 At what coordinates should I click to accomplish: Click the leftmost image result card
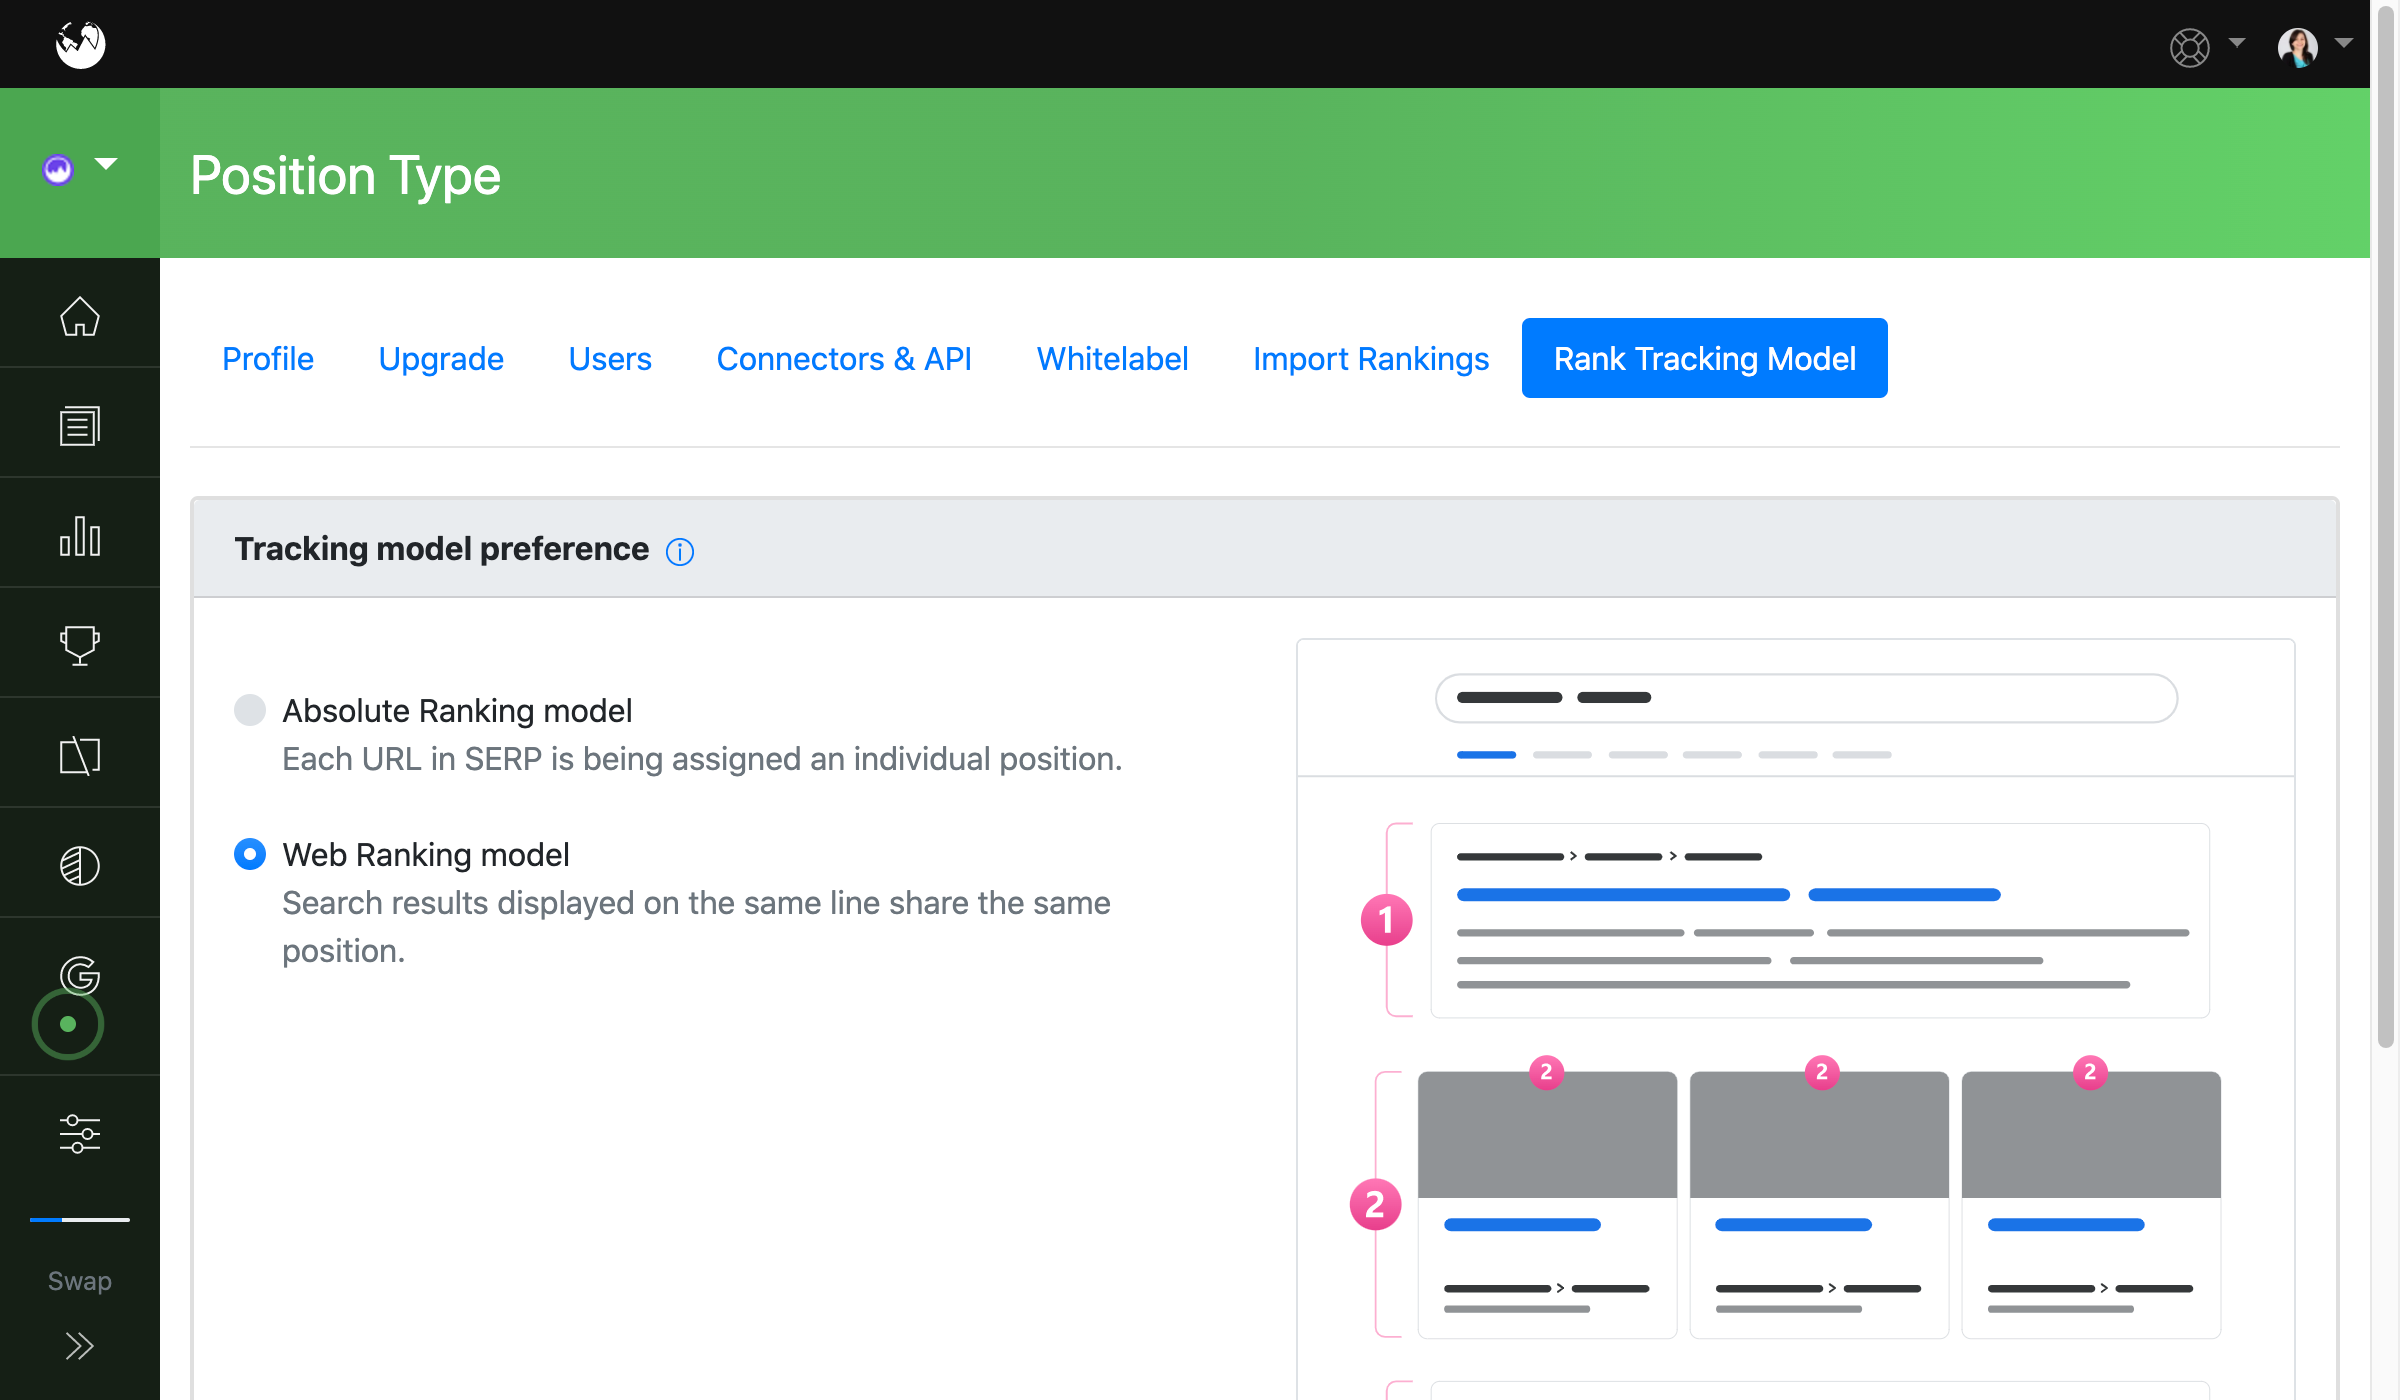(x=1547, y=1204)
